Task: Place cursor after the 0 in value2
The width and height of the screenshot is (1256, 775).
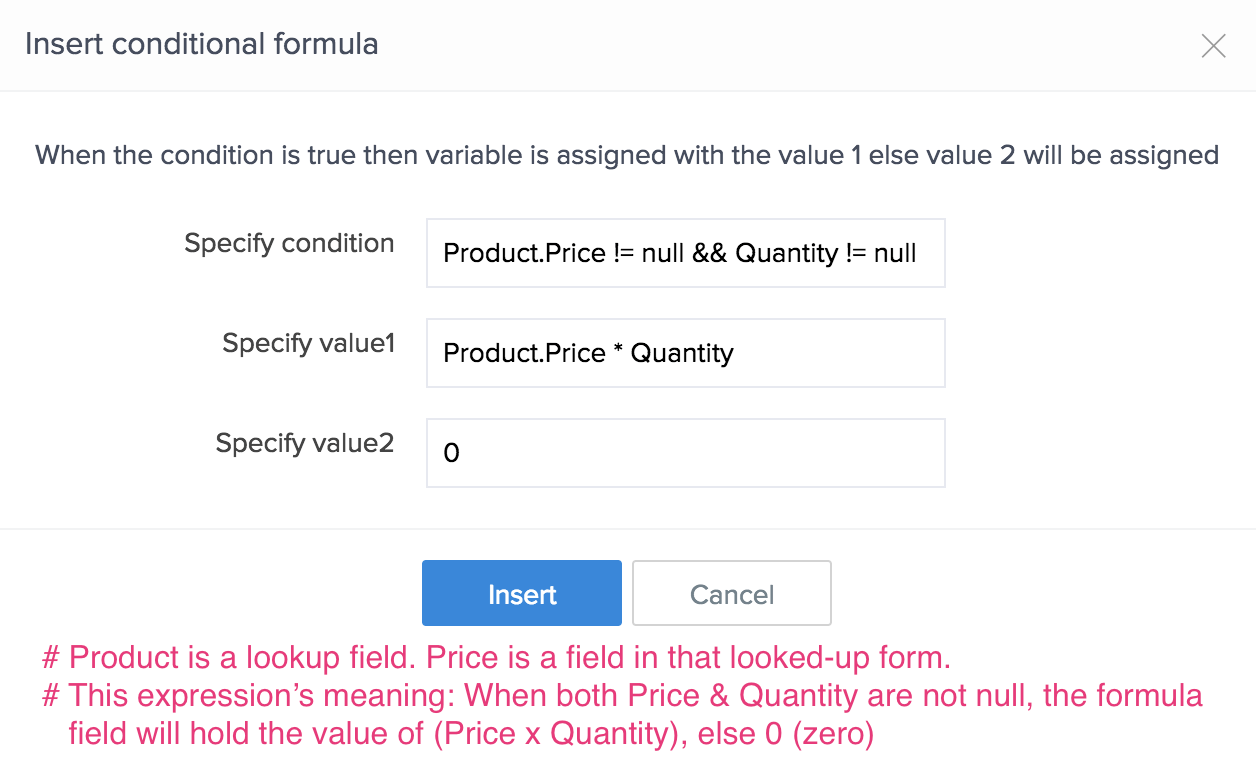Action: pos(461,454)
